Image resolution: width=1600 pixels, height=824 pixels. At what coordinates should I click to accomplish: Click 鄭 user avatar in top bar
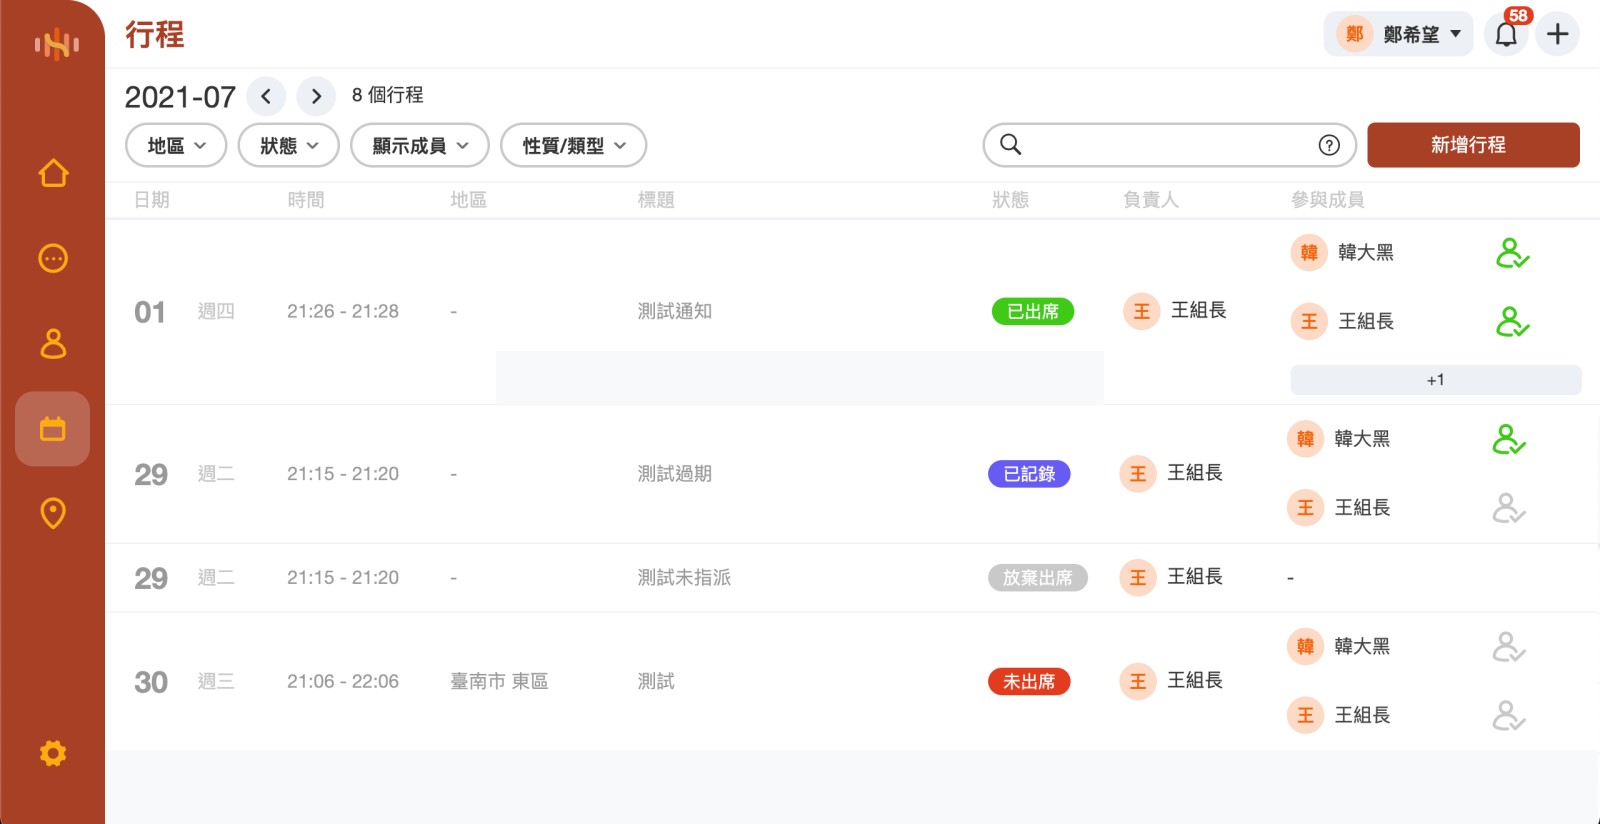tap(1355, 34)
